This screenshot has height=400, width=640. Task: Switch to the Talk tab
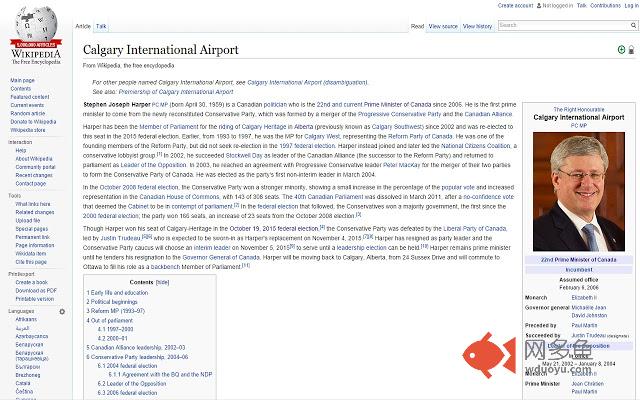click(x=101, y=26)
